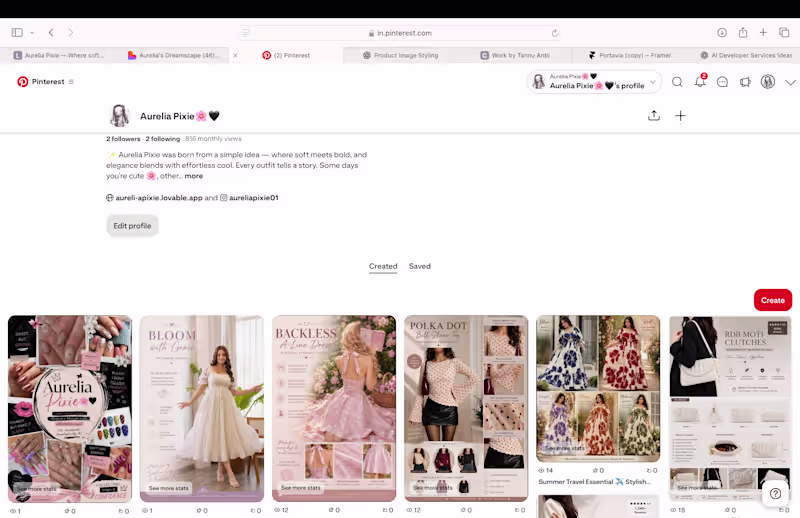Open page reader icon in address bar
This screenshot has width=800, height=518.
pos(245,33)
